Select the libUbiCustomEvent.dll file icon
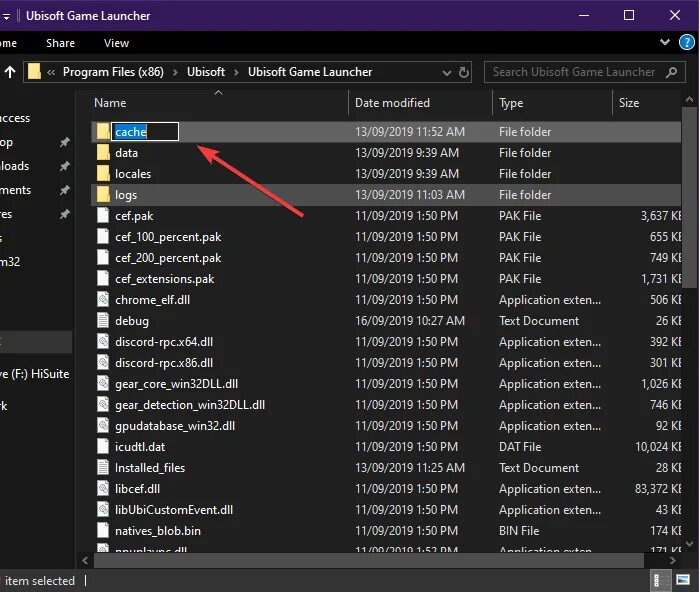This screenshot has height=592, width=700. point(103,509)
